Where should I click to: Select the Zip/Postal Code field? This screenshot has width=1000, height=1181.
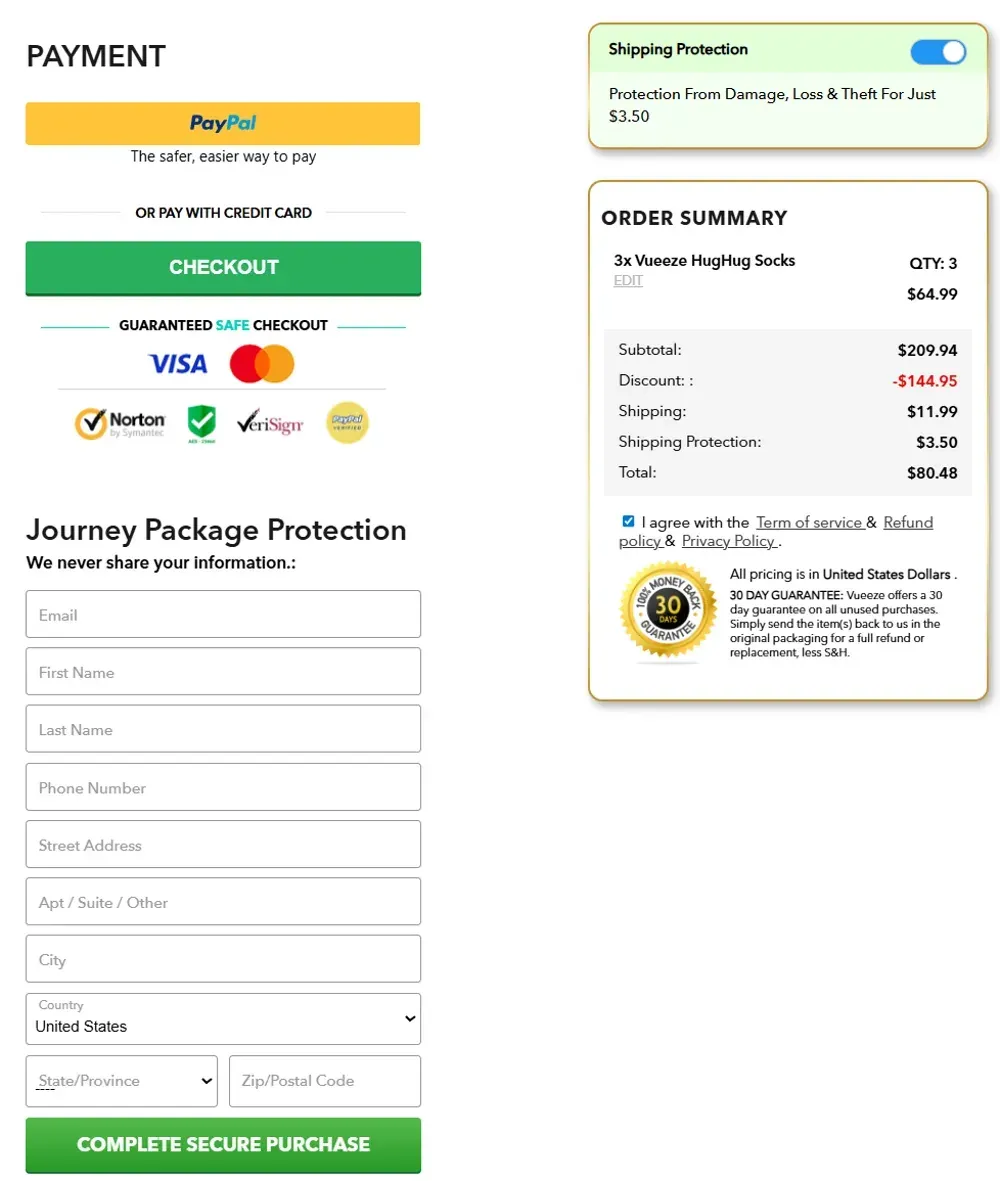pos(324,1081)
